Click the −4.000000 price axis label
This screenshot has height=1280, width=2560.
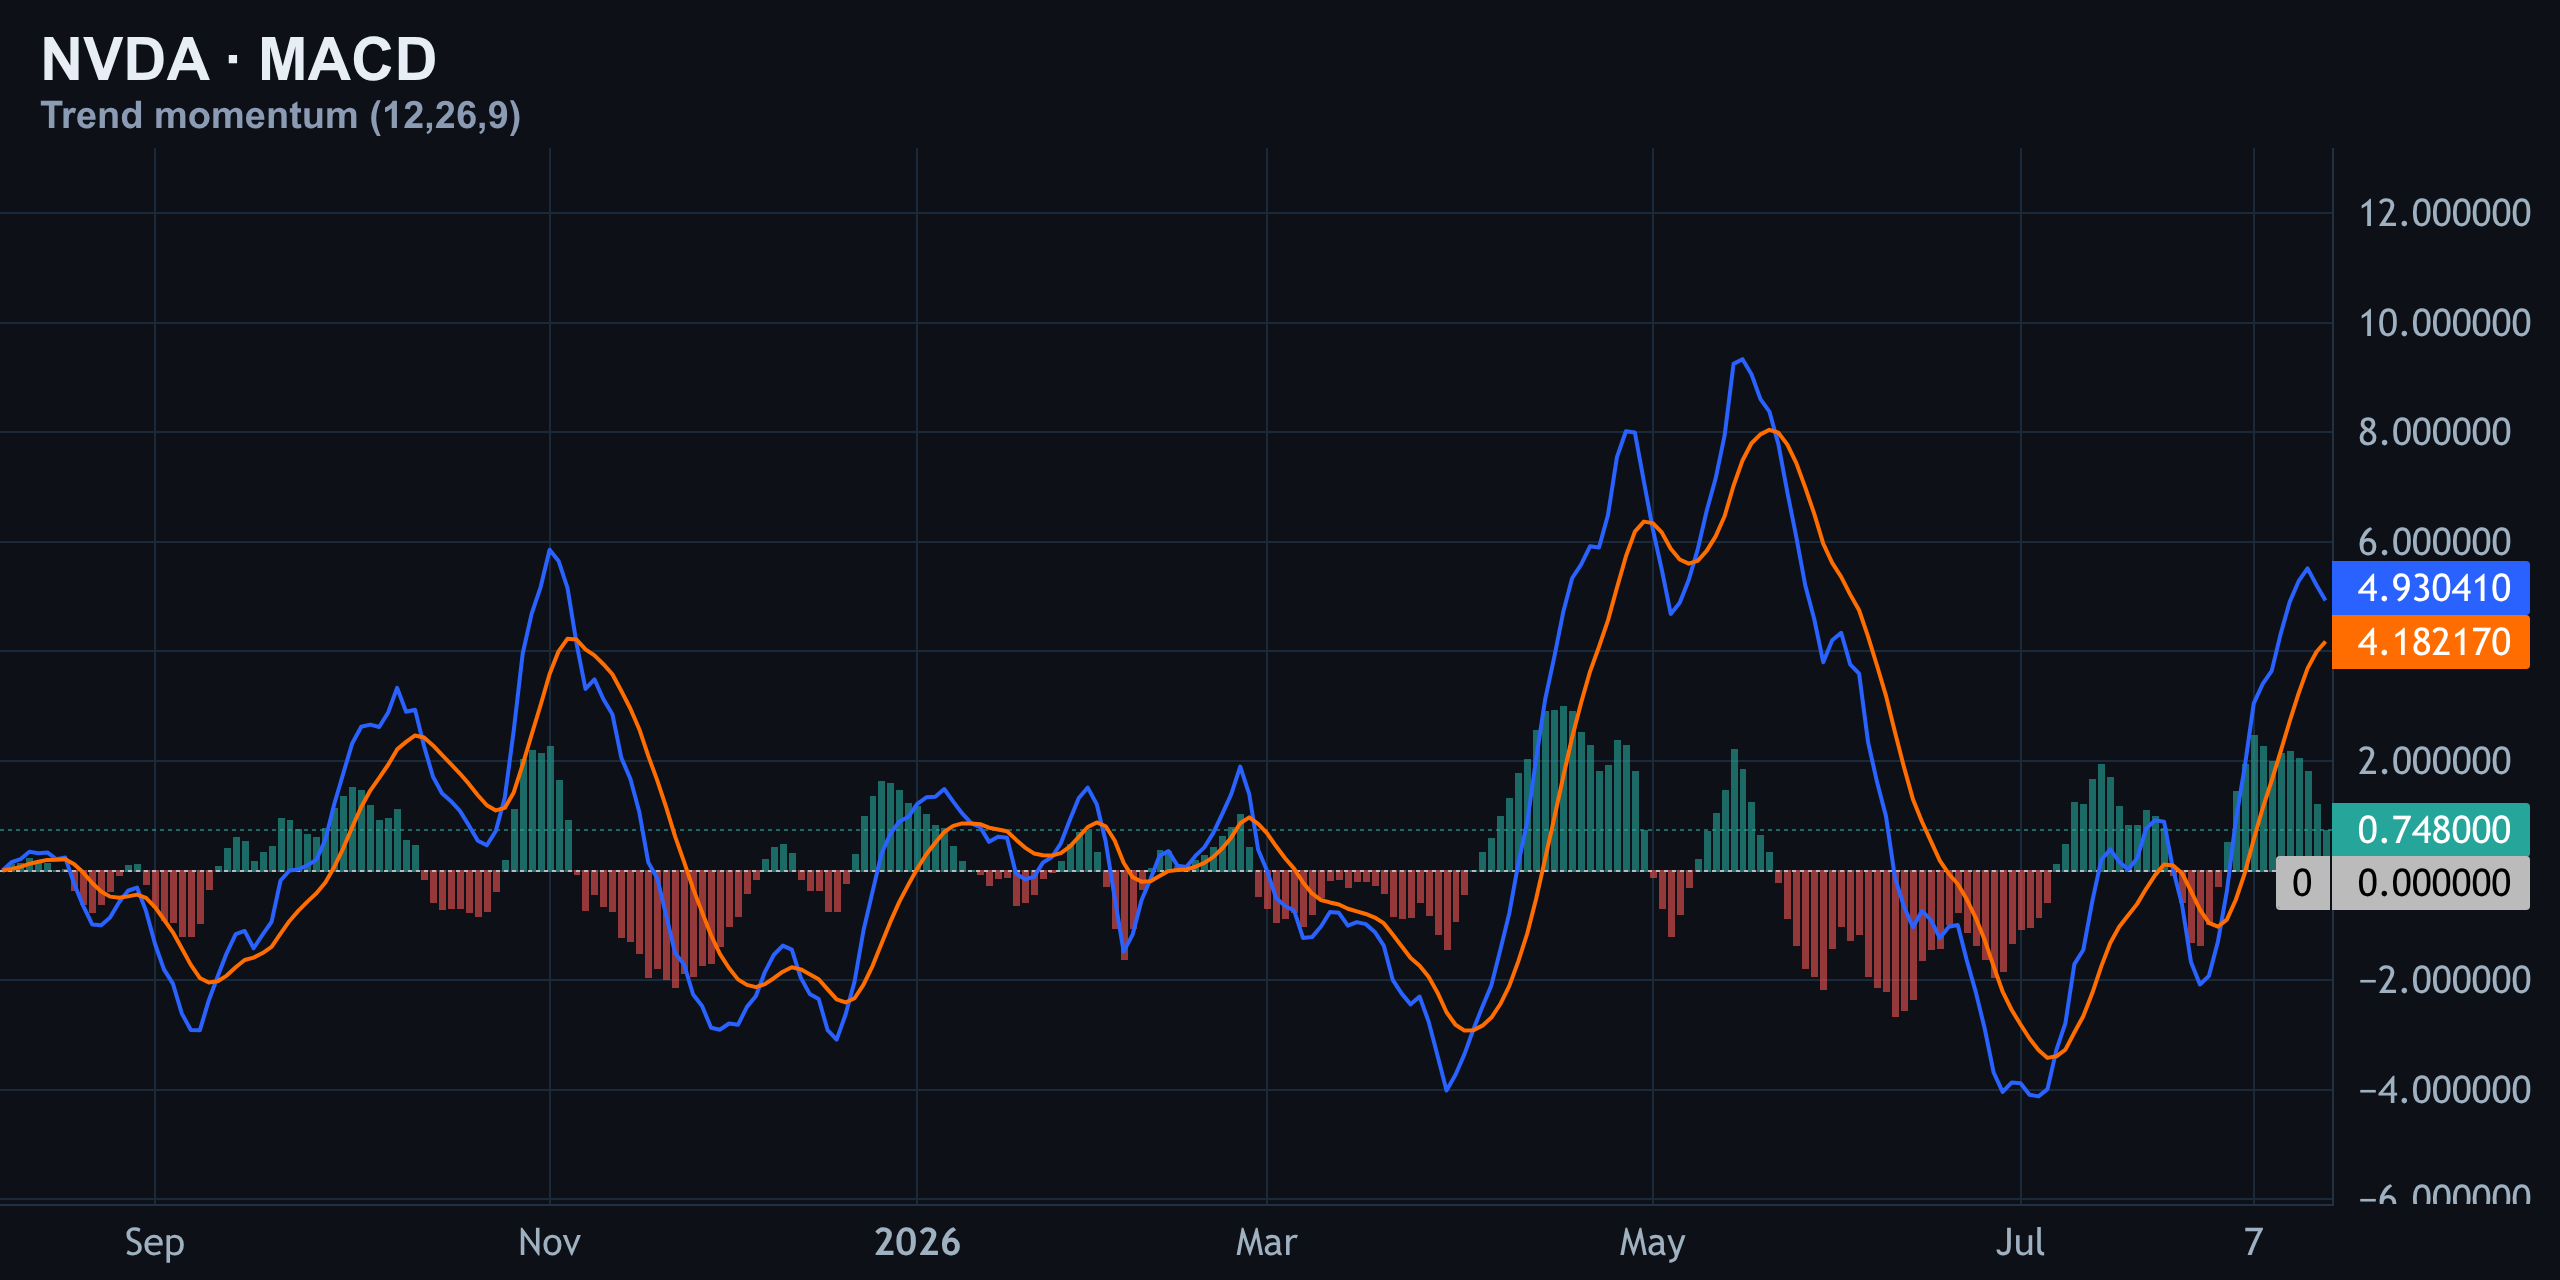tap(2444, 1090)
